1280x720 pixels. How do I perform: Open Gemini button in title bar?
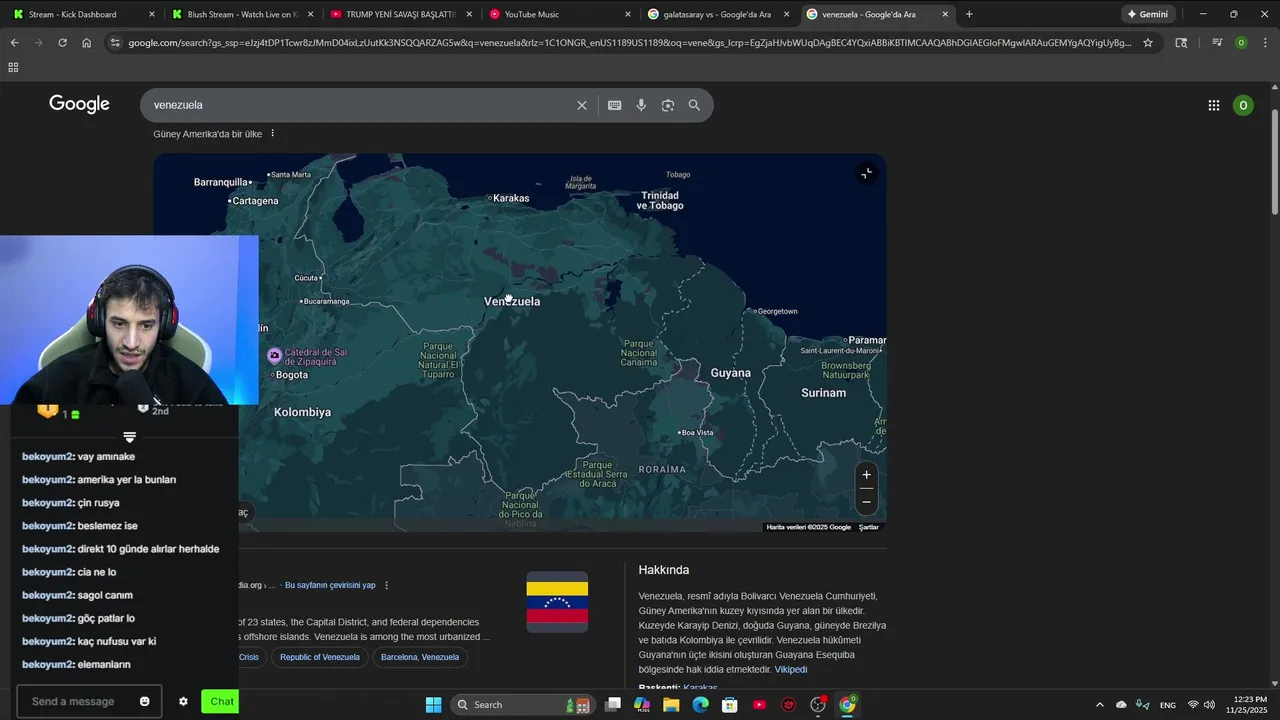pyautogui.click(x=1147, y=14)
